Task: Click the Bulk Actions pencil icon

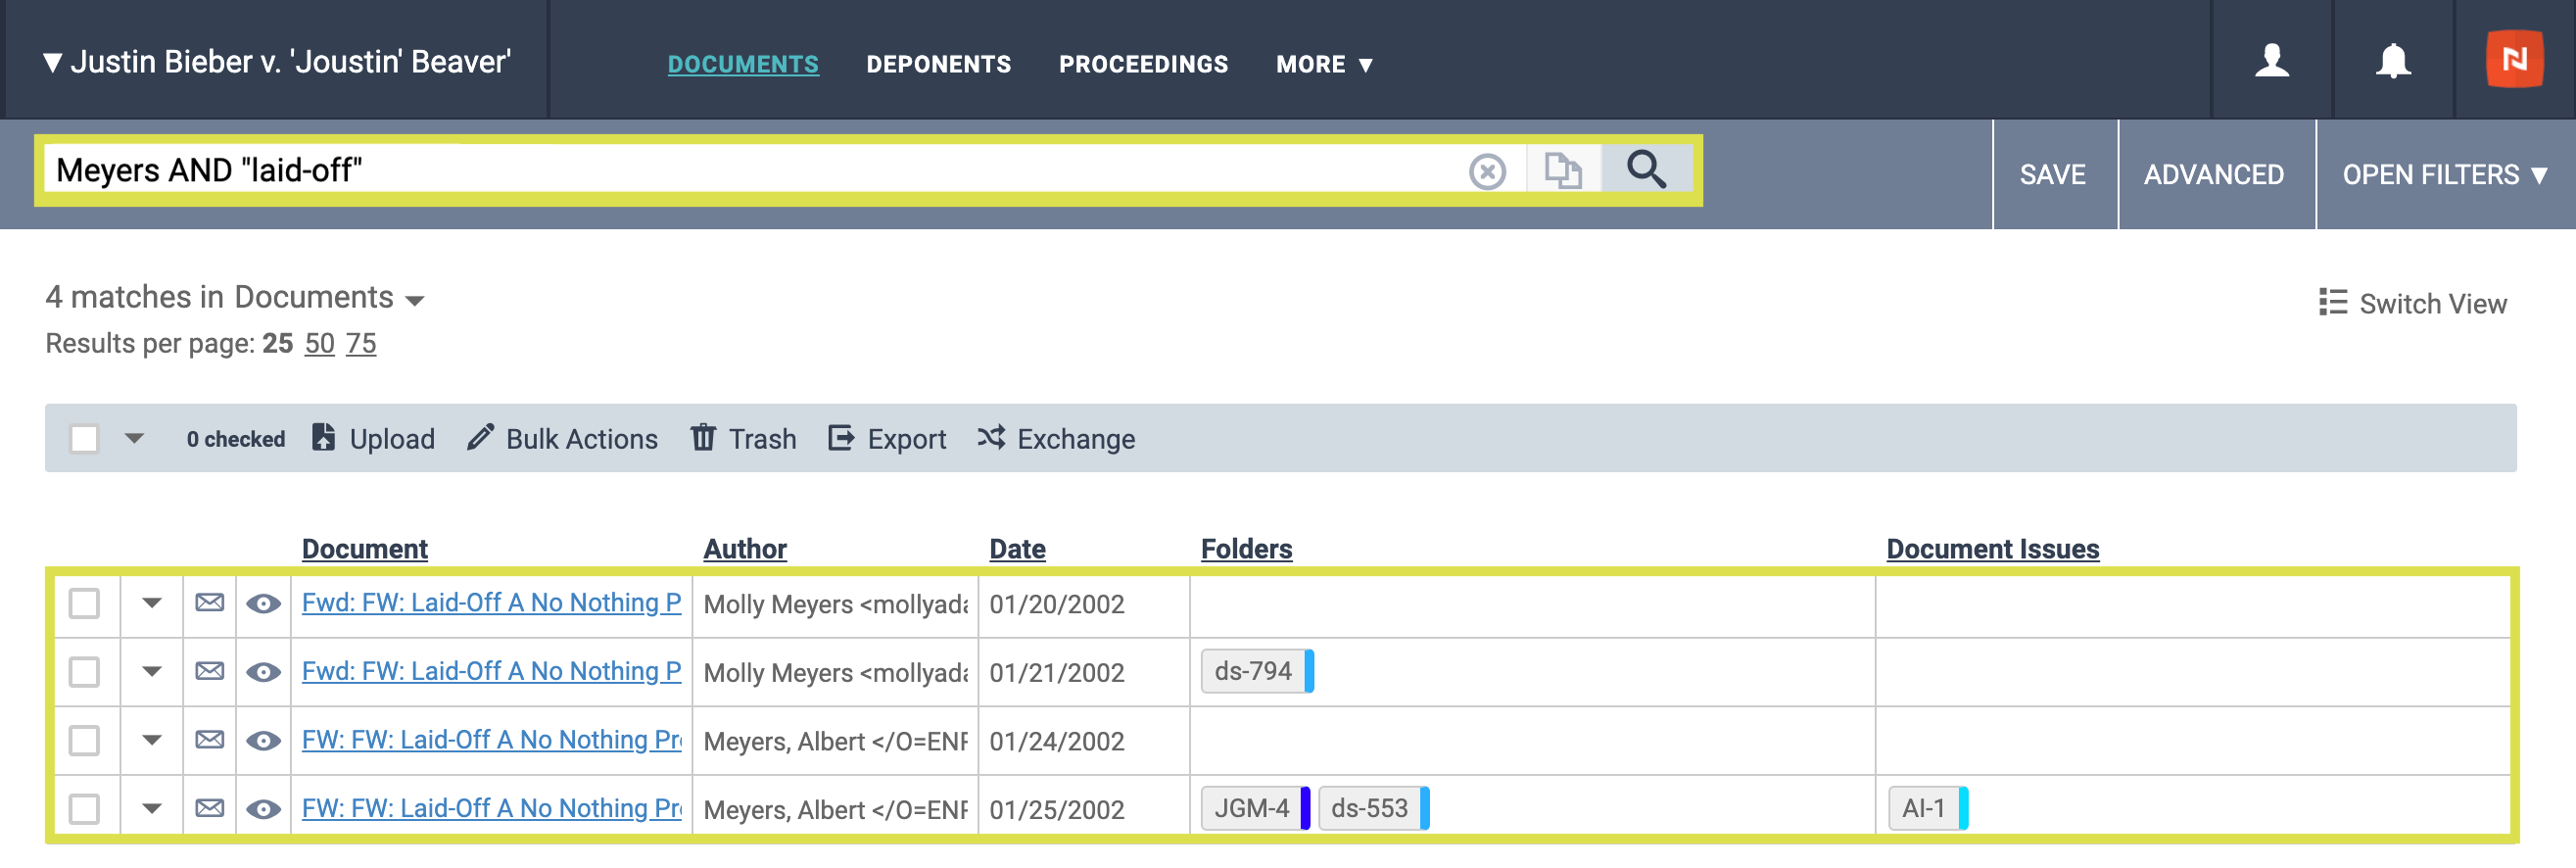Action: [x=480, y=437]
